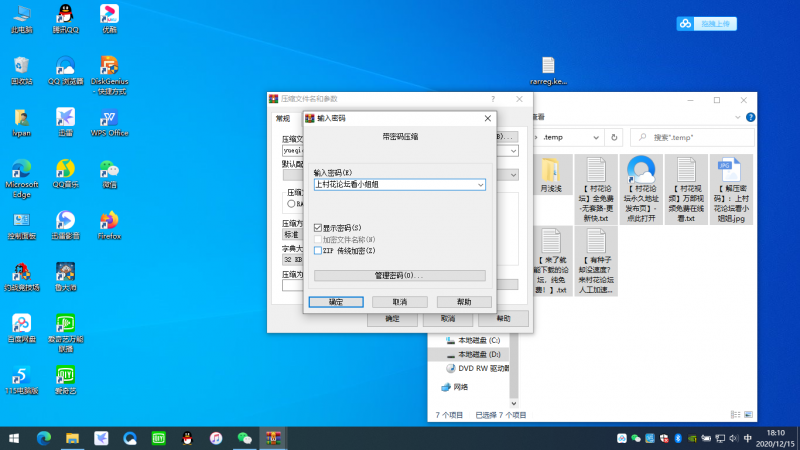Click the Baidu cloud upload widget
This screenshot has width=800, height=450.
[707, 23]
